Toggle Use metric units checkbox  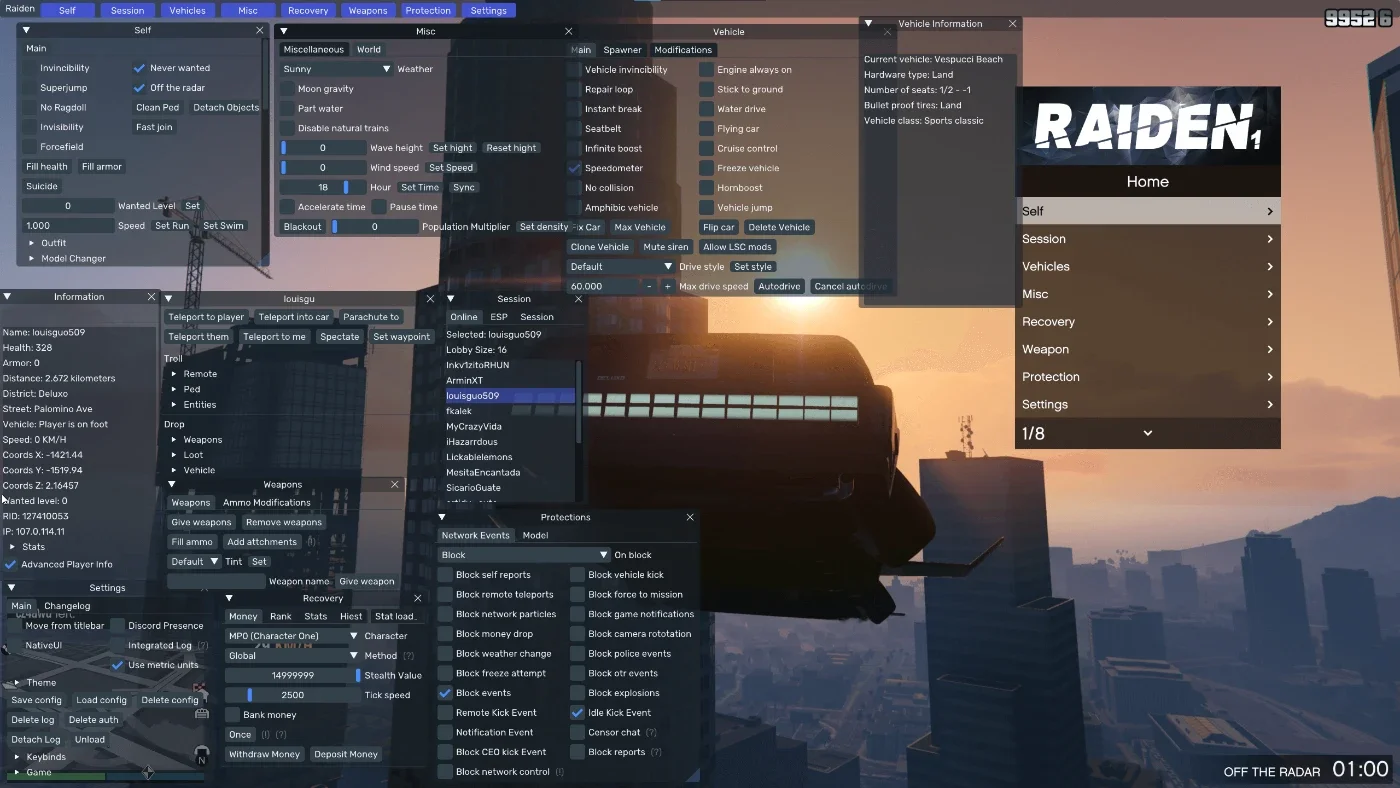tap(117, 665)
